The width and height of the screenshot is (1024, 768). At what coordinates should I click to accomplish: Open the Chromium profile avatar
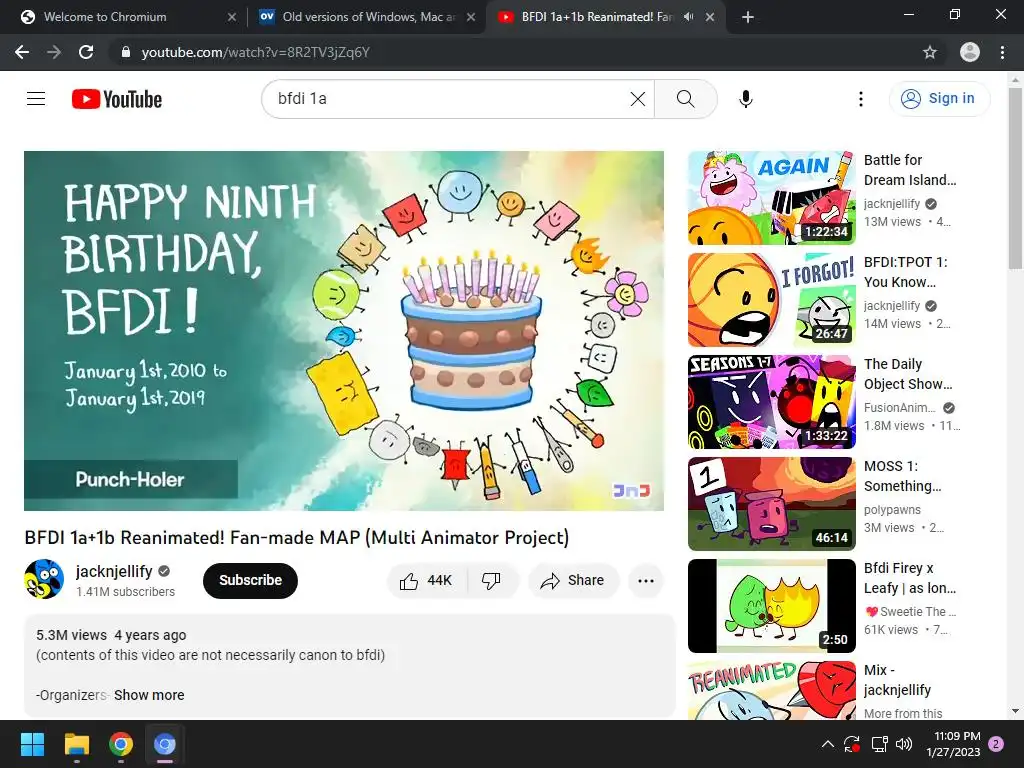970,52
